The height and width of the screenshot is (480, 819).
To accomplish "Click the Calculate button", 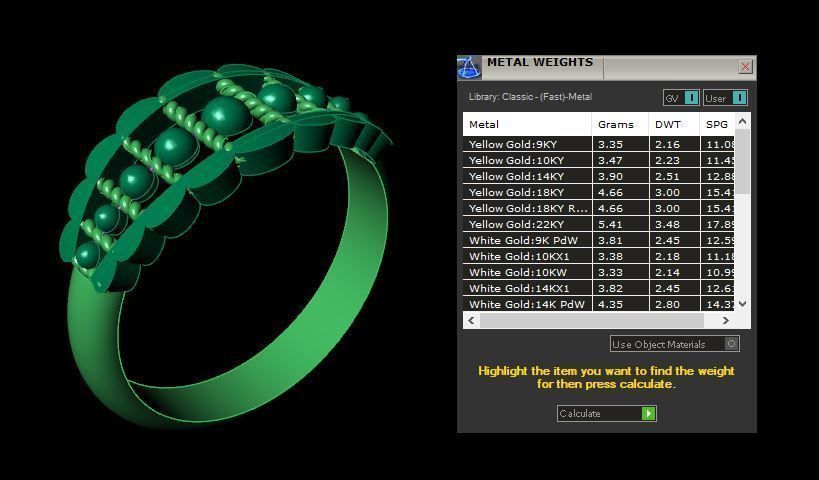I will 606,413.
